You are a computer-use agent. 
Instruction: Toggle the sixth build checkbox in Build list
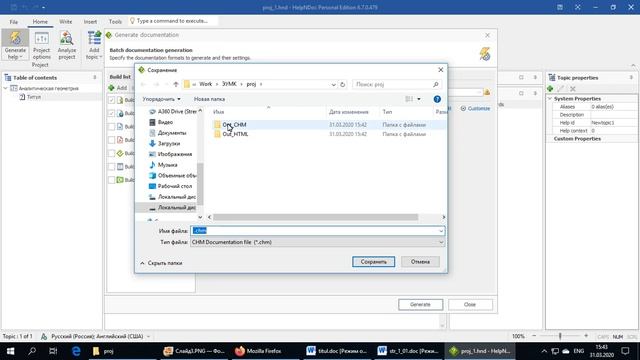pyautogui.click(x=111, y=167)
